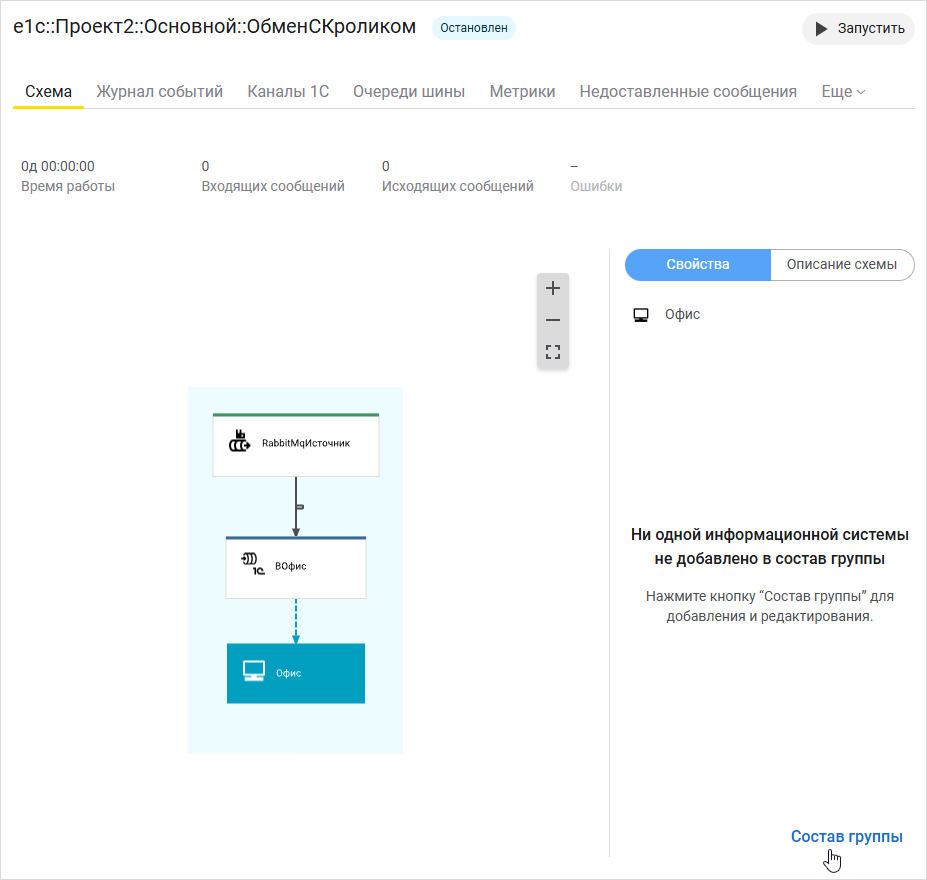927x880 pixels.
Task: Click the zoom-out icon on the schema
Action: 552,320
